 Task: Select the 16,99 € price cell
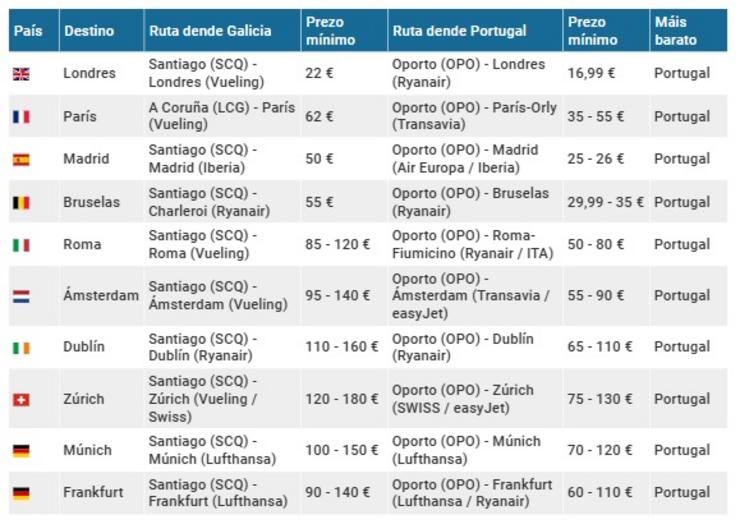click(590, 73)
